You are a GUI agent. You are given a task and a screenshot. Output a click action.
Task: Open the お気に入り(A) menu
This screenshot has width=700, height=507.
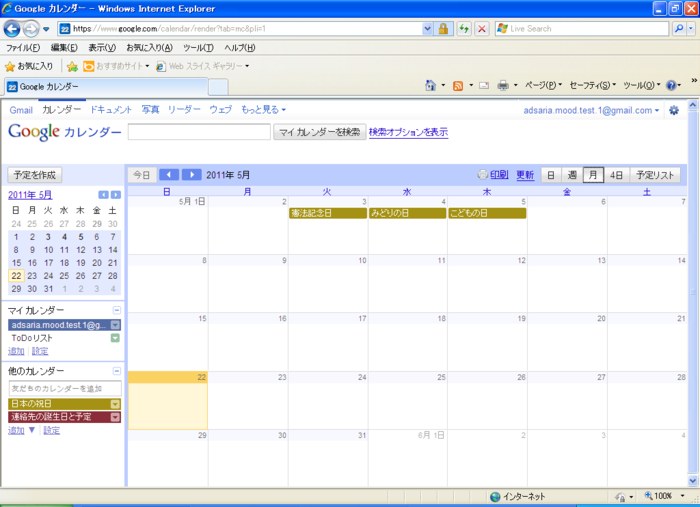(149, 48)
